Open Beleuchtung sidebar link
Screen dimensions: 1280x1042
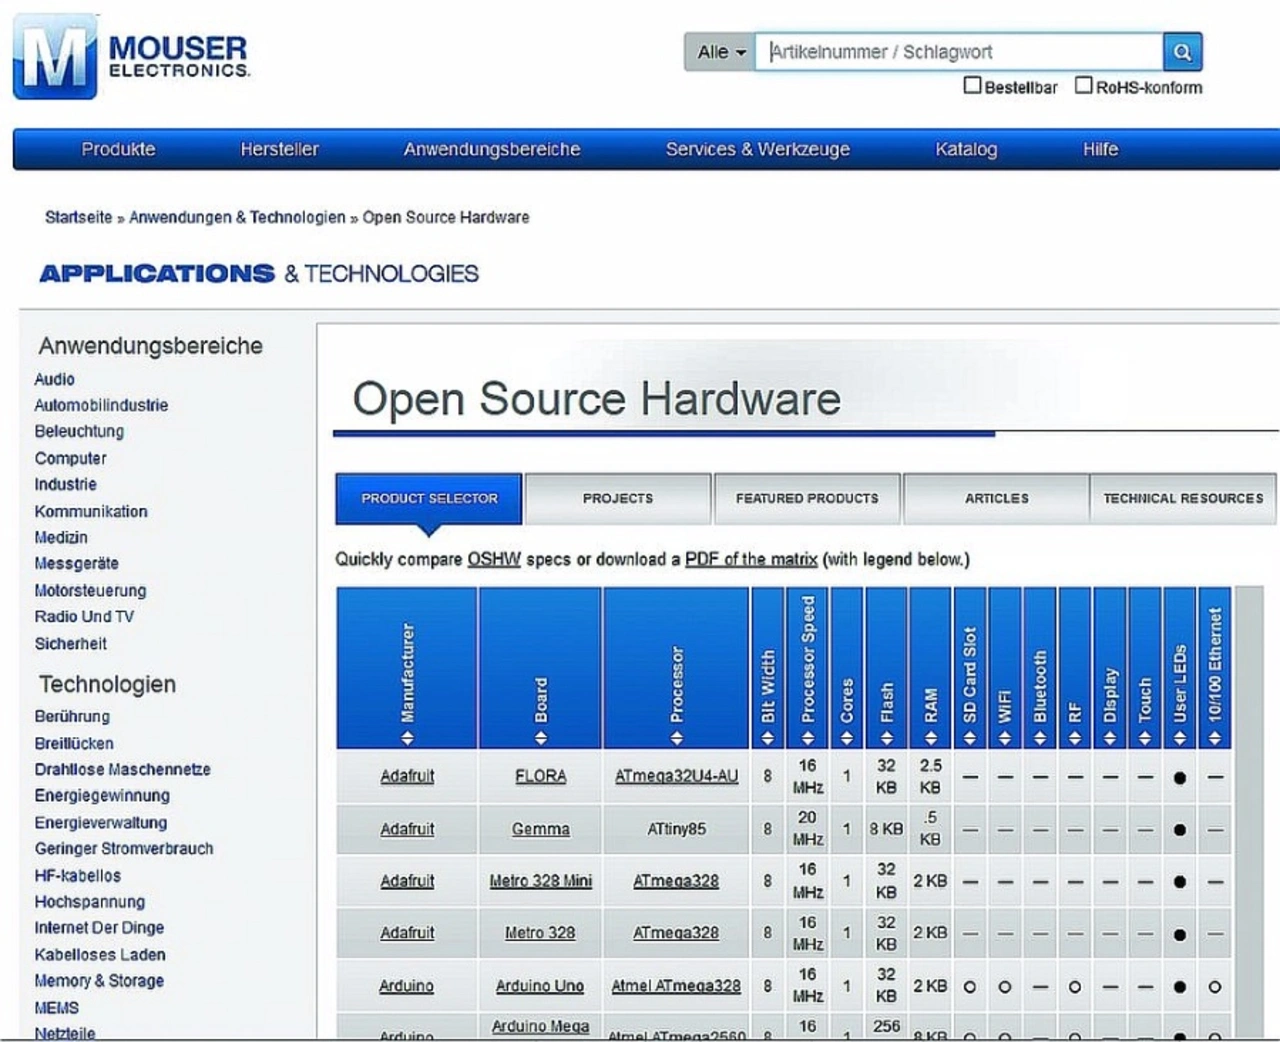click(x=79, y=431)
